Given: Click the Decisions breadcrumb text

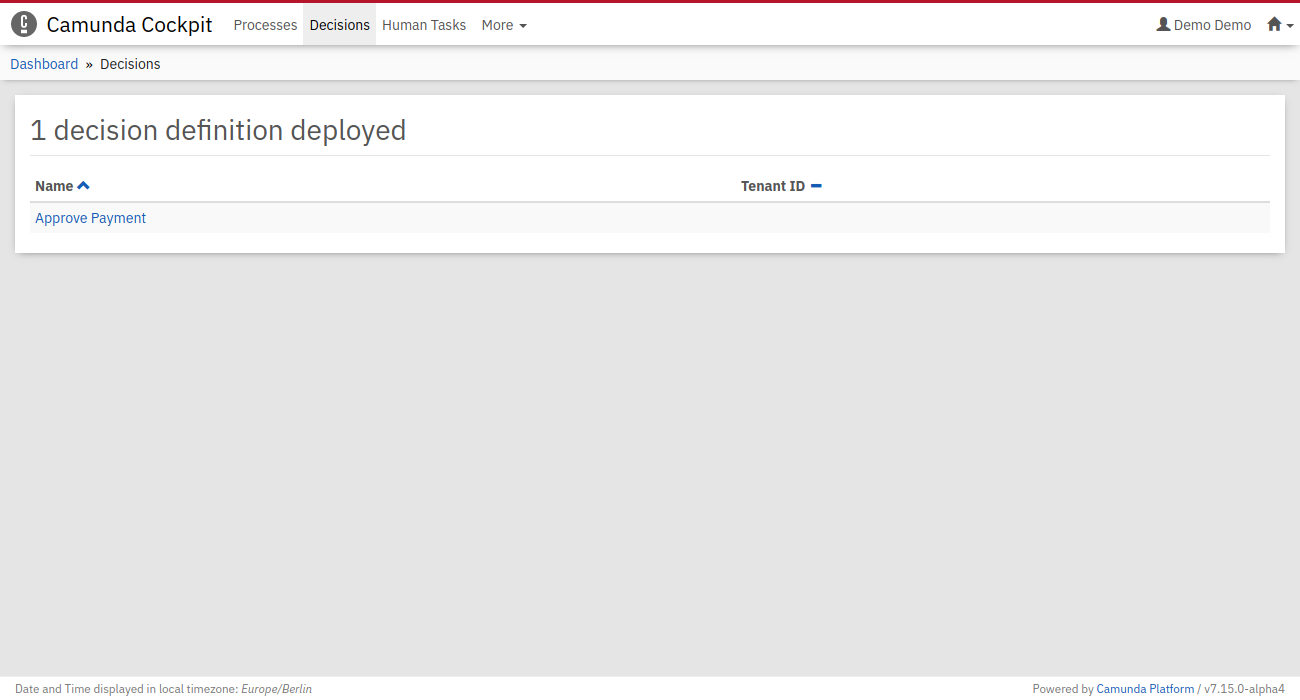Looking at the screenshot, I should pos(130,64).
